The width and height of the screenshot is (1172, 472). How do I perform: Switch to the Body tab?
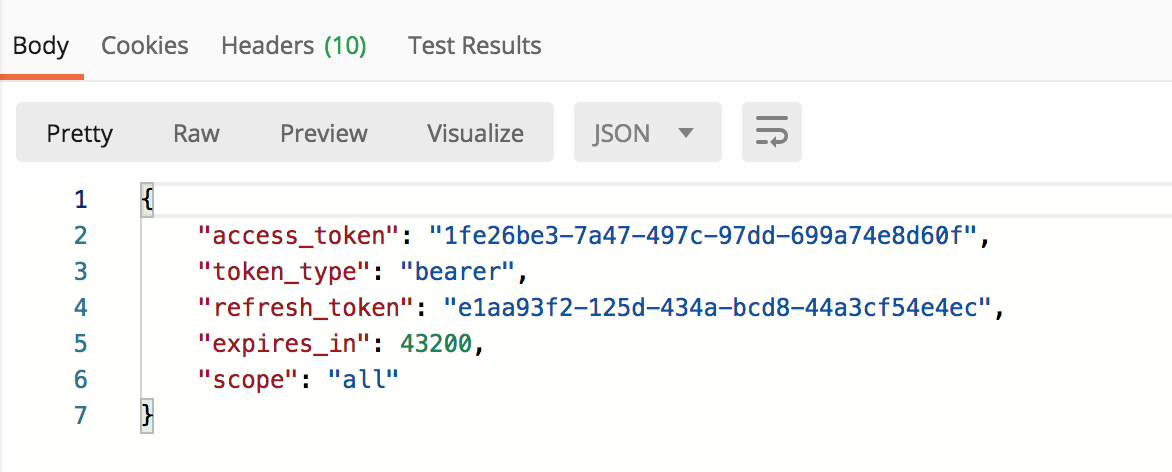(41, 45)
